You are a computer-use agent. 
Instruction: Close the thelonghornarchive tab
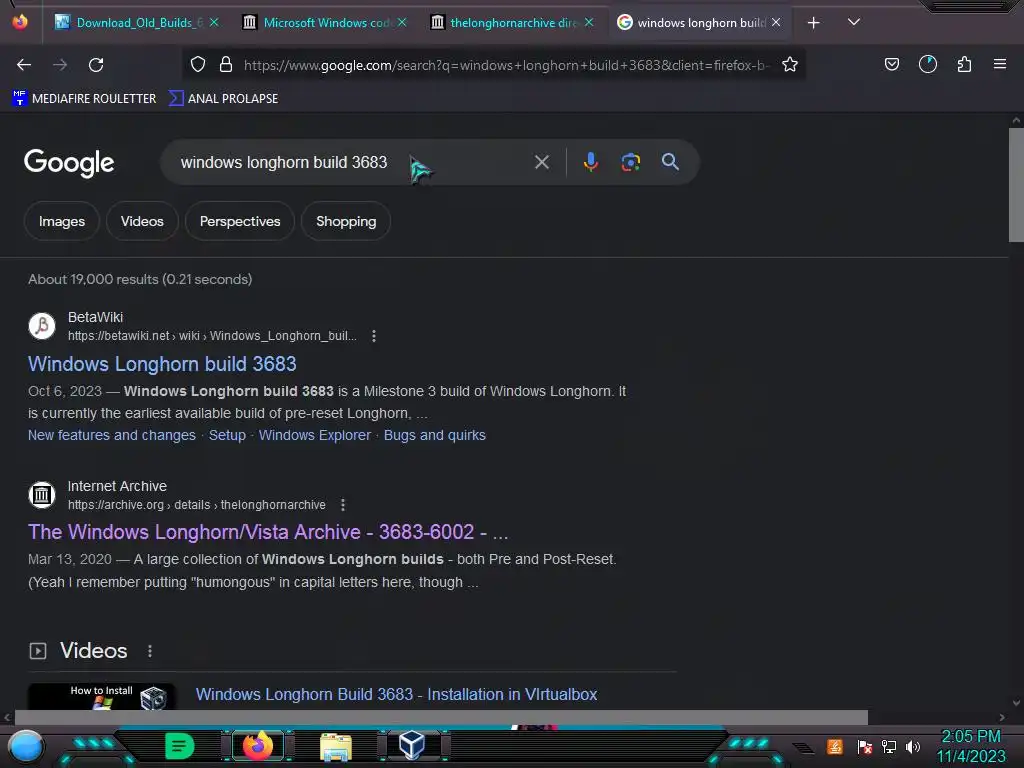click(589, 22)
